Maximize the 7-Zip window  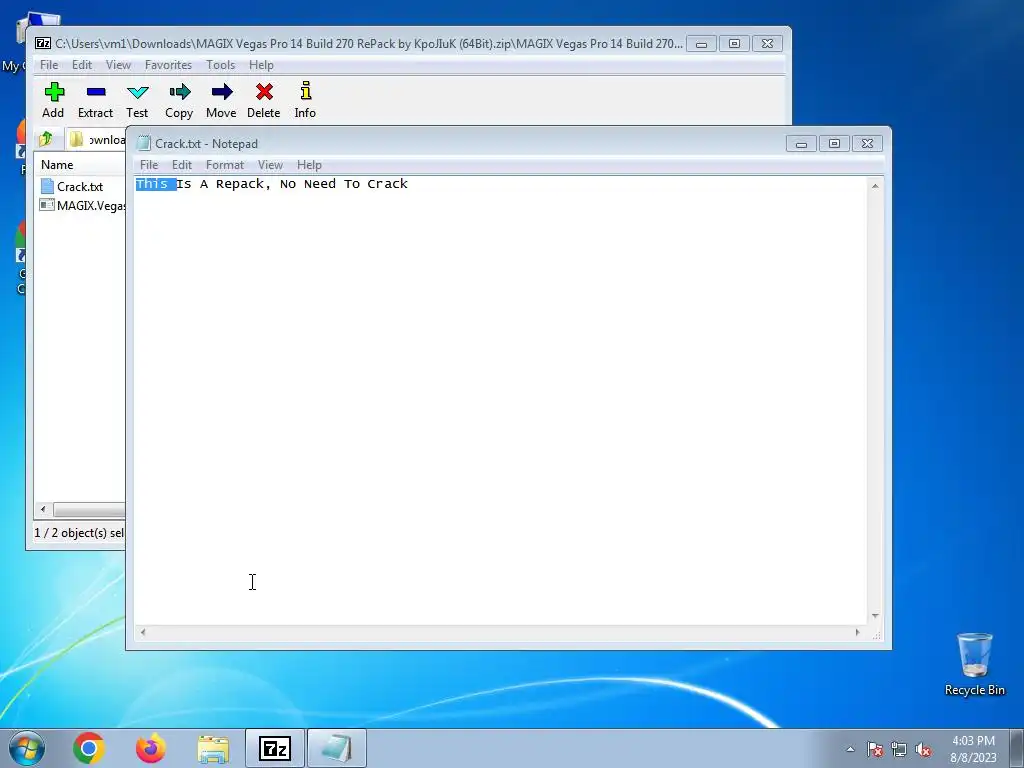coord(734,44)
